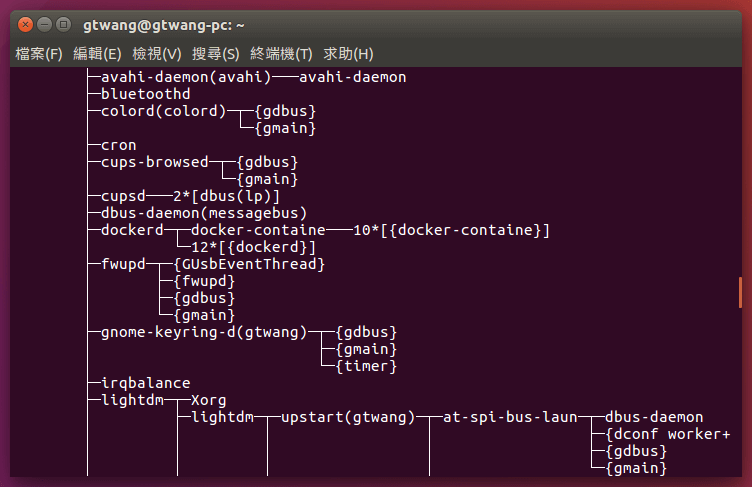The height and width of the screenshot is (487, 752).
Task: Maximize the terminal window
Action: click(x=64, y=22)
